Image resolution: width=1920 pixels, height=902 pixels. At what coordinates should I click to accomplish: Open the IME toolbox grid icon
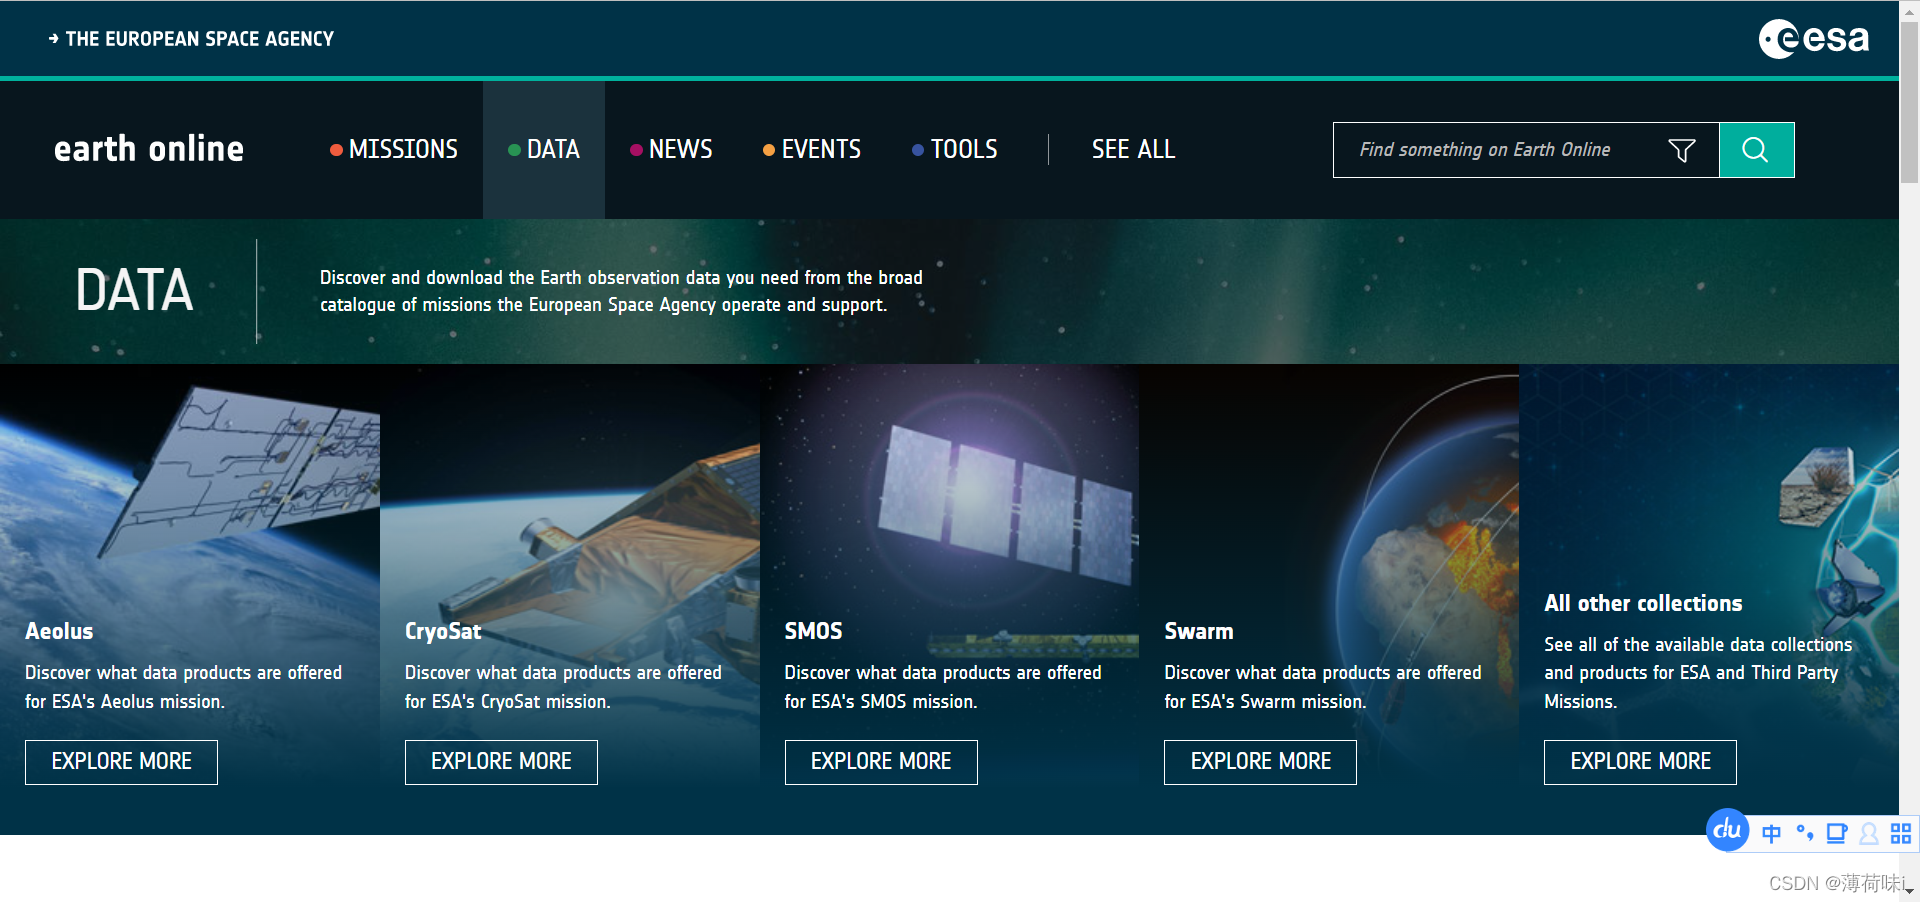[1901, 833]
